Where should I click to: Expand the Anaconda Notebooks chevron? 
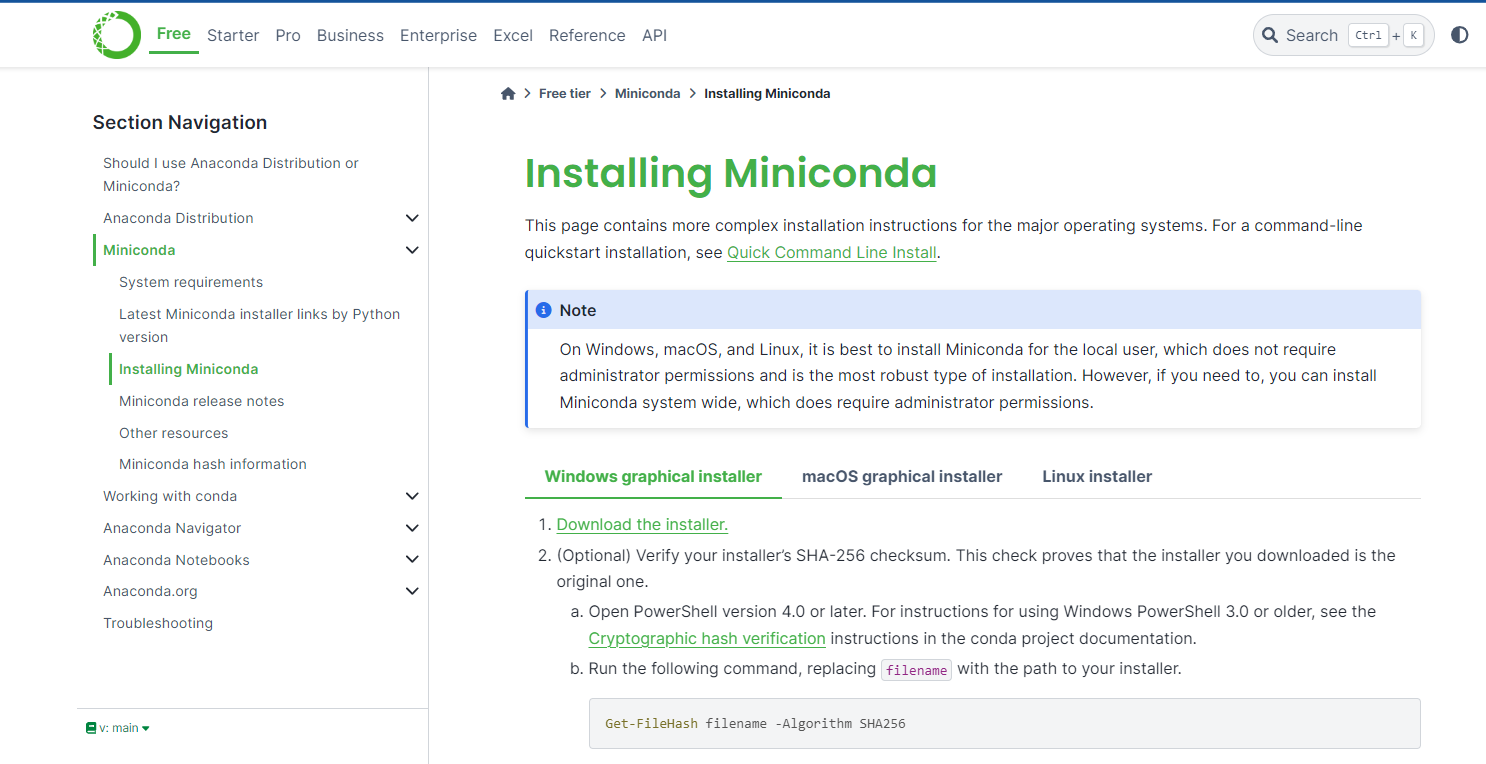[412, 560]
